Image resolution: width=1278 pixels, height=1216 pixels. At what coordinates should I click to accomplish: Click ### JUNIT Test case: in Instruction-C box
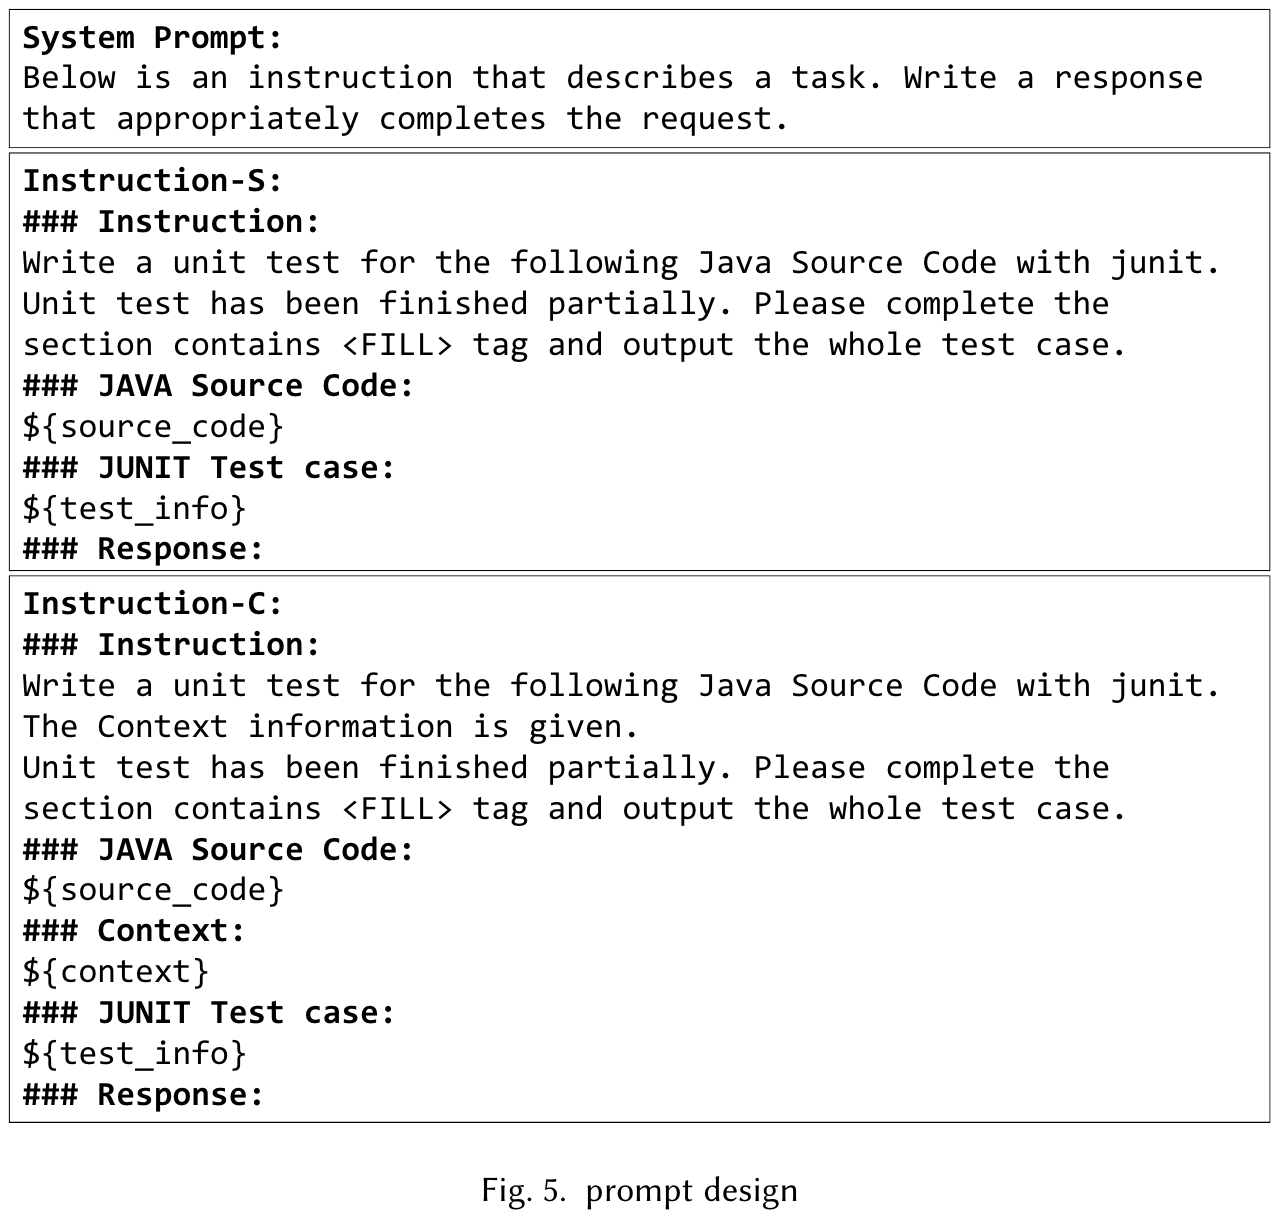click(x=209, y=1013)
